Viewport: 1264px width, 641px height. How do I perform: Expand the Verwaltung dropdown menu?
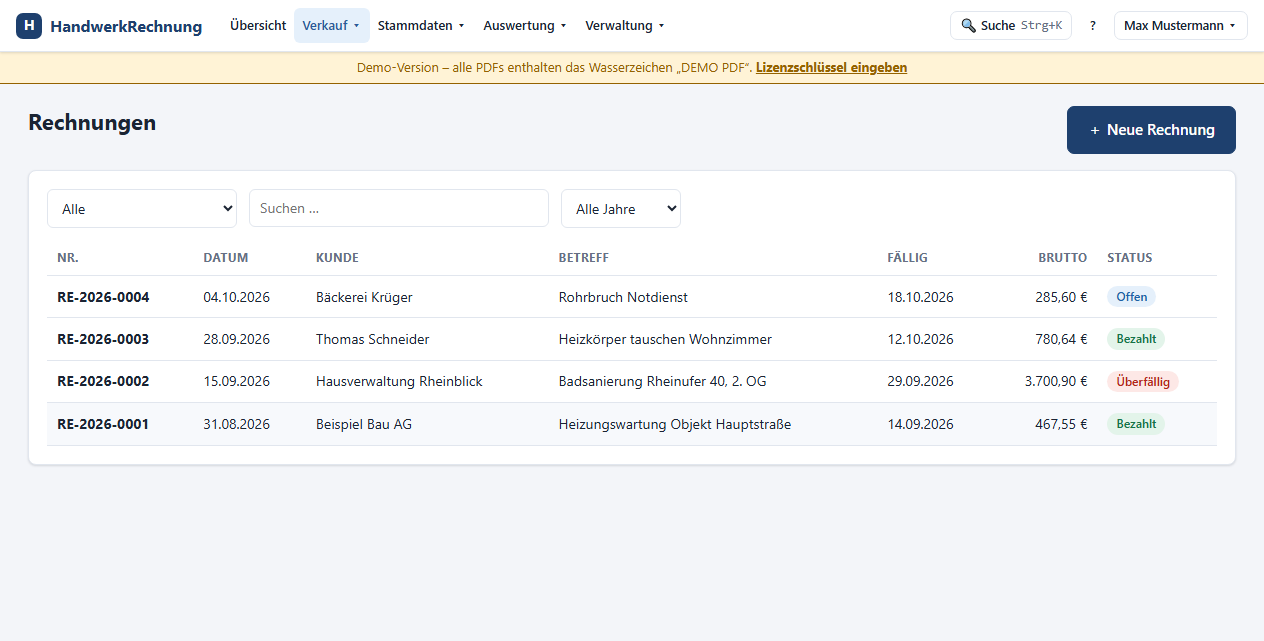(x=625, y=26)
